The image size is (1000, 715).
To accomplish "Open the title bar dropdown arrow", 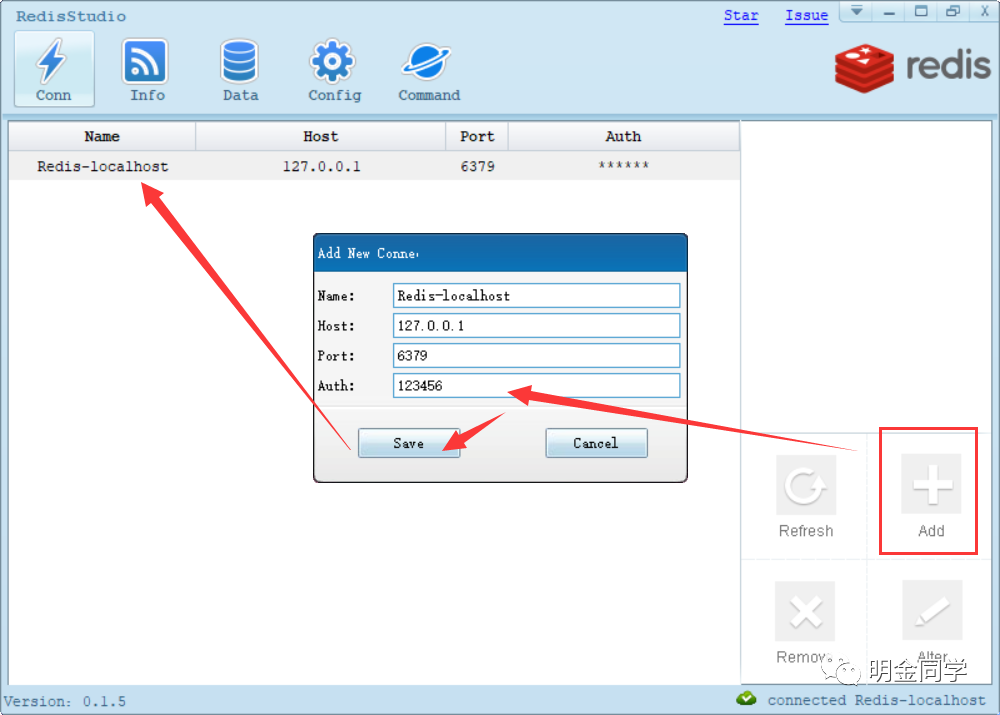I will pos(856,12).
